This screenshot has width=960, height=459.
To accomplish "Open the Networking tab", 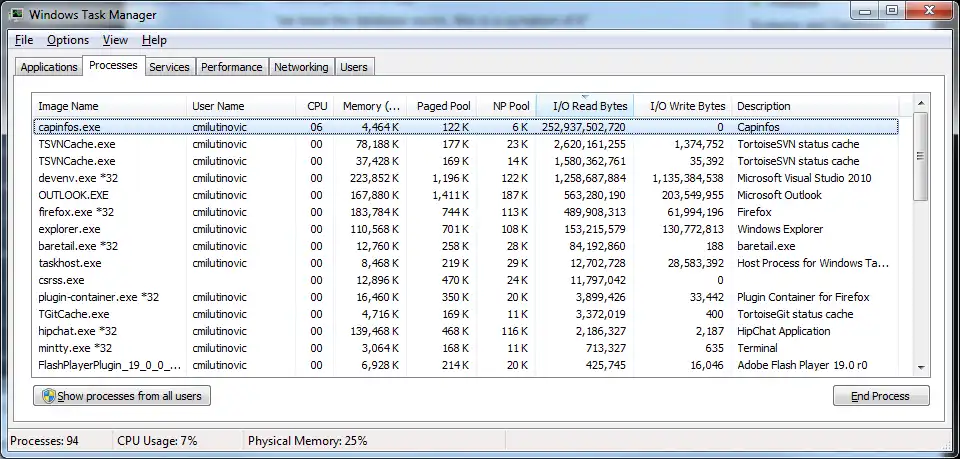I will [301, 67].
